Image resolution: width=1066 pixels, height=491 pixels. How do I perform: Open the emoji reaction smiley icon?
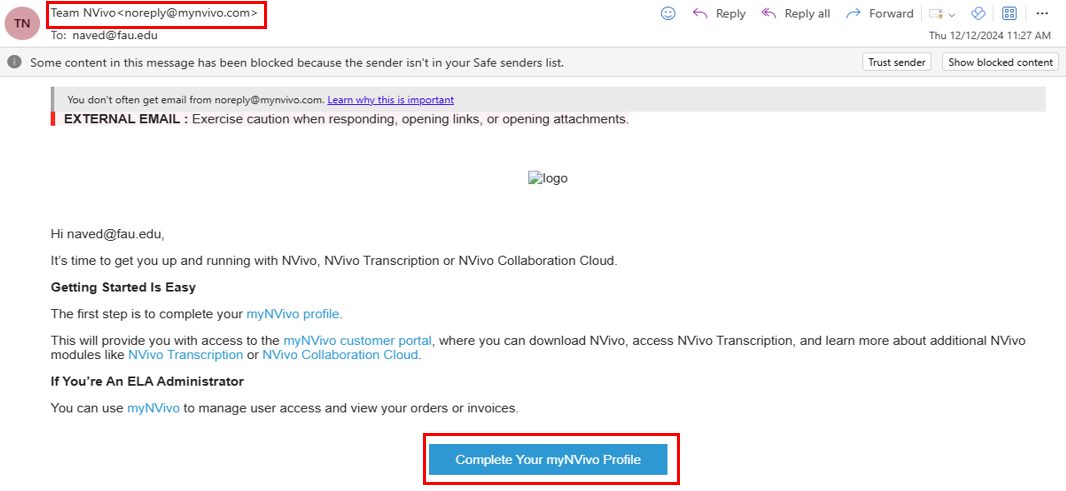[x=668, y=14]
